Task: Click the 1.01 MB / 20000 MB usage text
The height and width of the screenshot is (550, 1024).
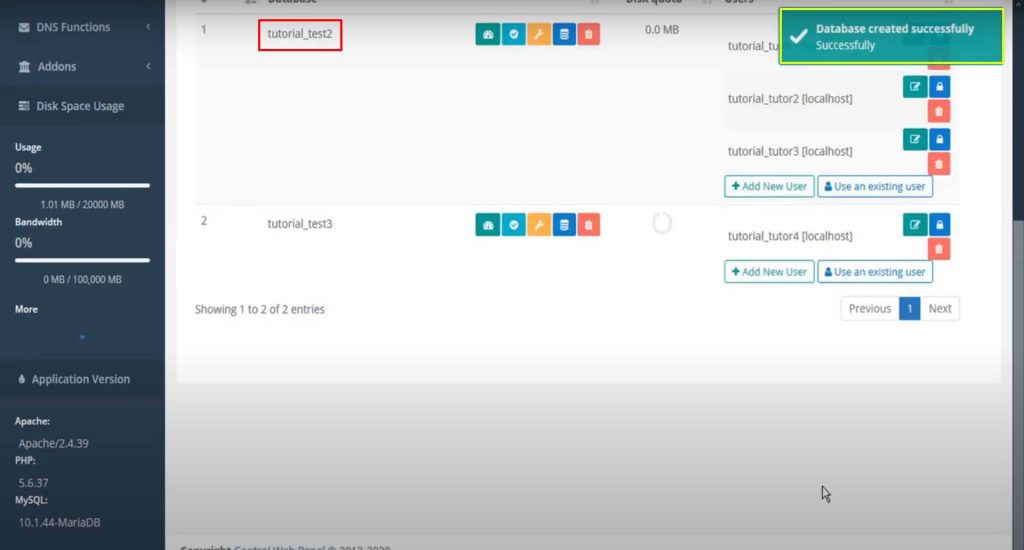Action: (x=82, y=204)
